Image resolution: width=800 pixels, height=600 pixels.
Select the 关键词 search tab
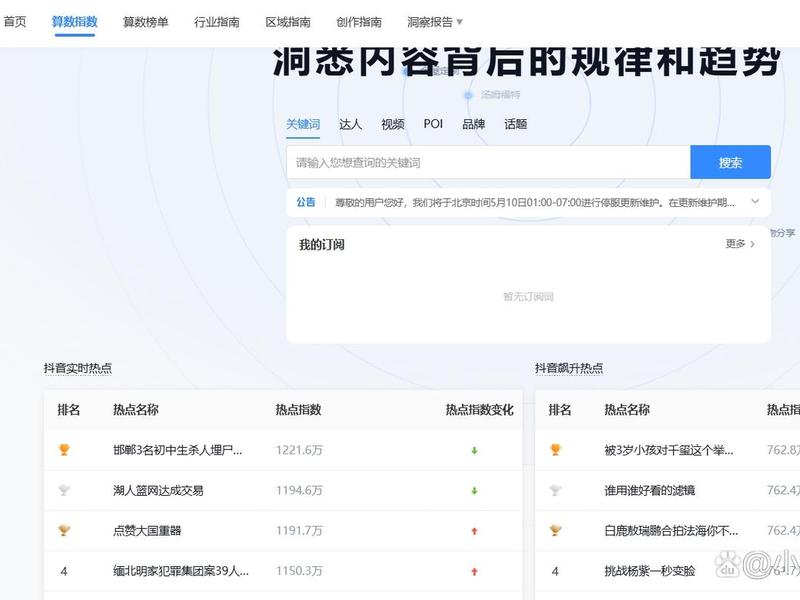pyautogui.click(x=303, y=124)
